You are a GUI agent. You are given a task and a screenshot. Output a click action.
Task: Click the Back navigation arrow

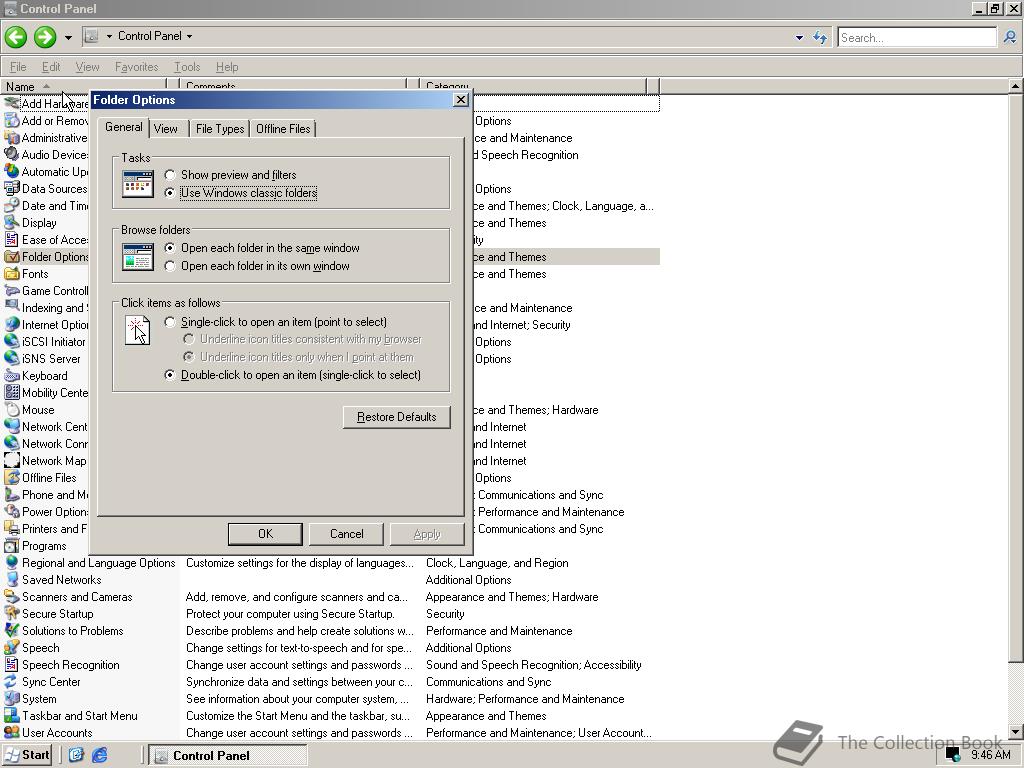16,37
